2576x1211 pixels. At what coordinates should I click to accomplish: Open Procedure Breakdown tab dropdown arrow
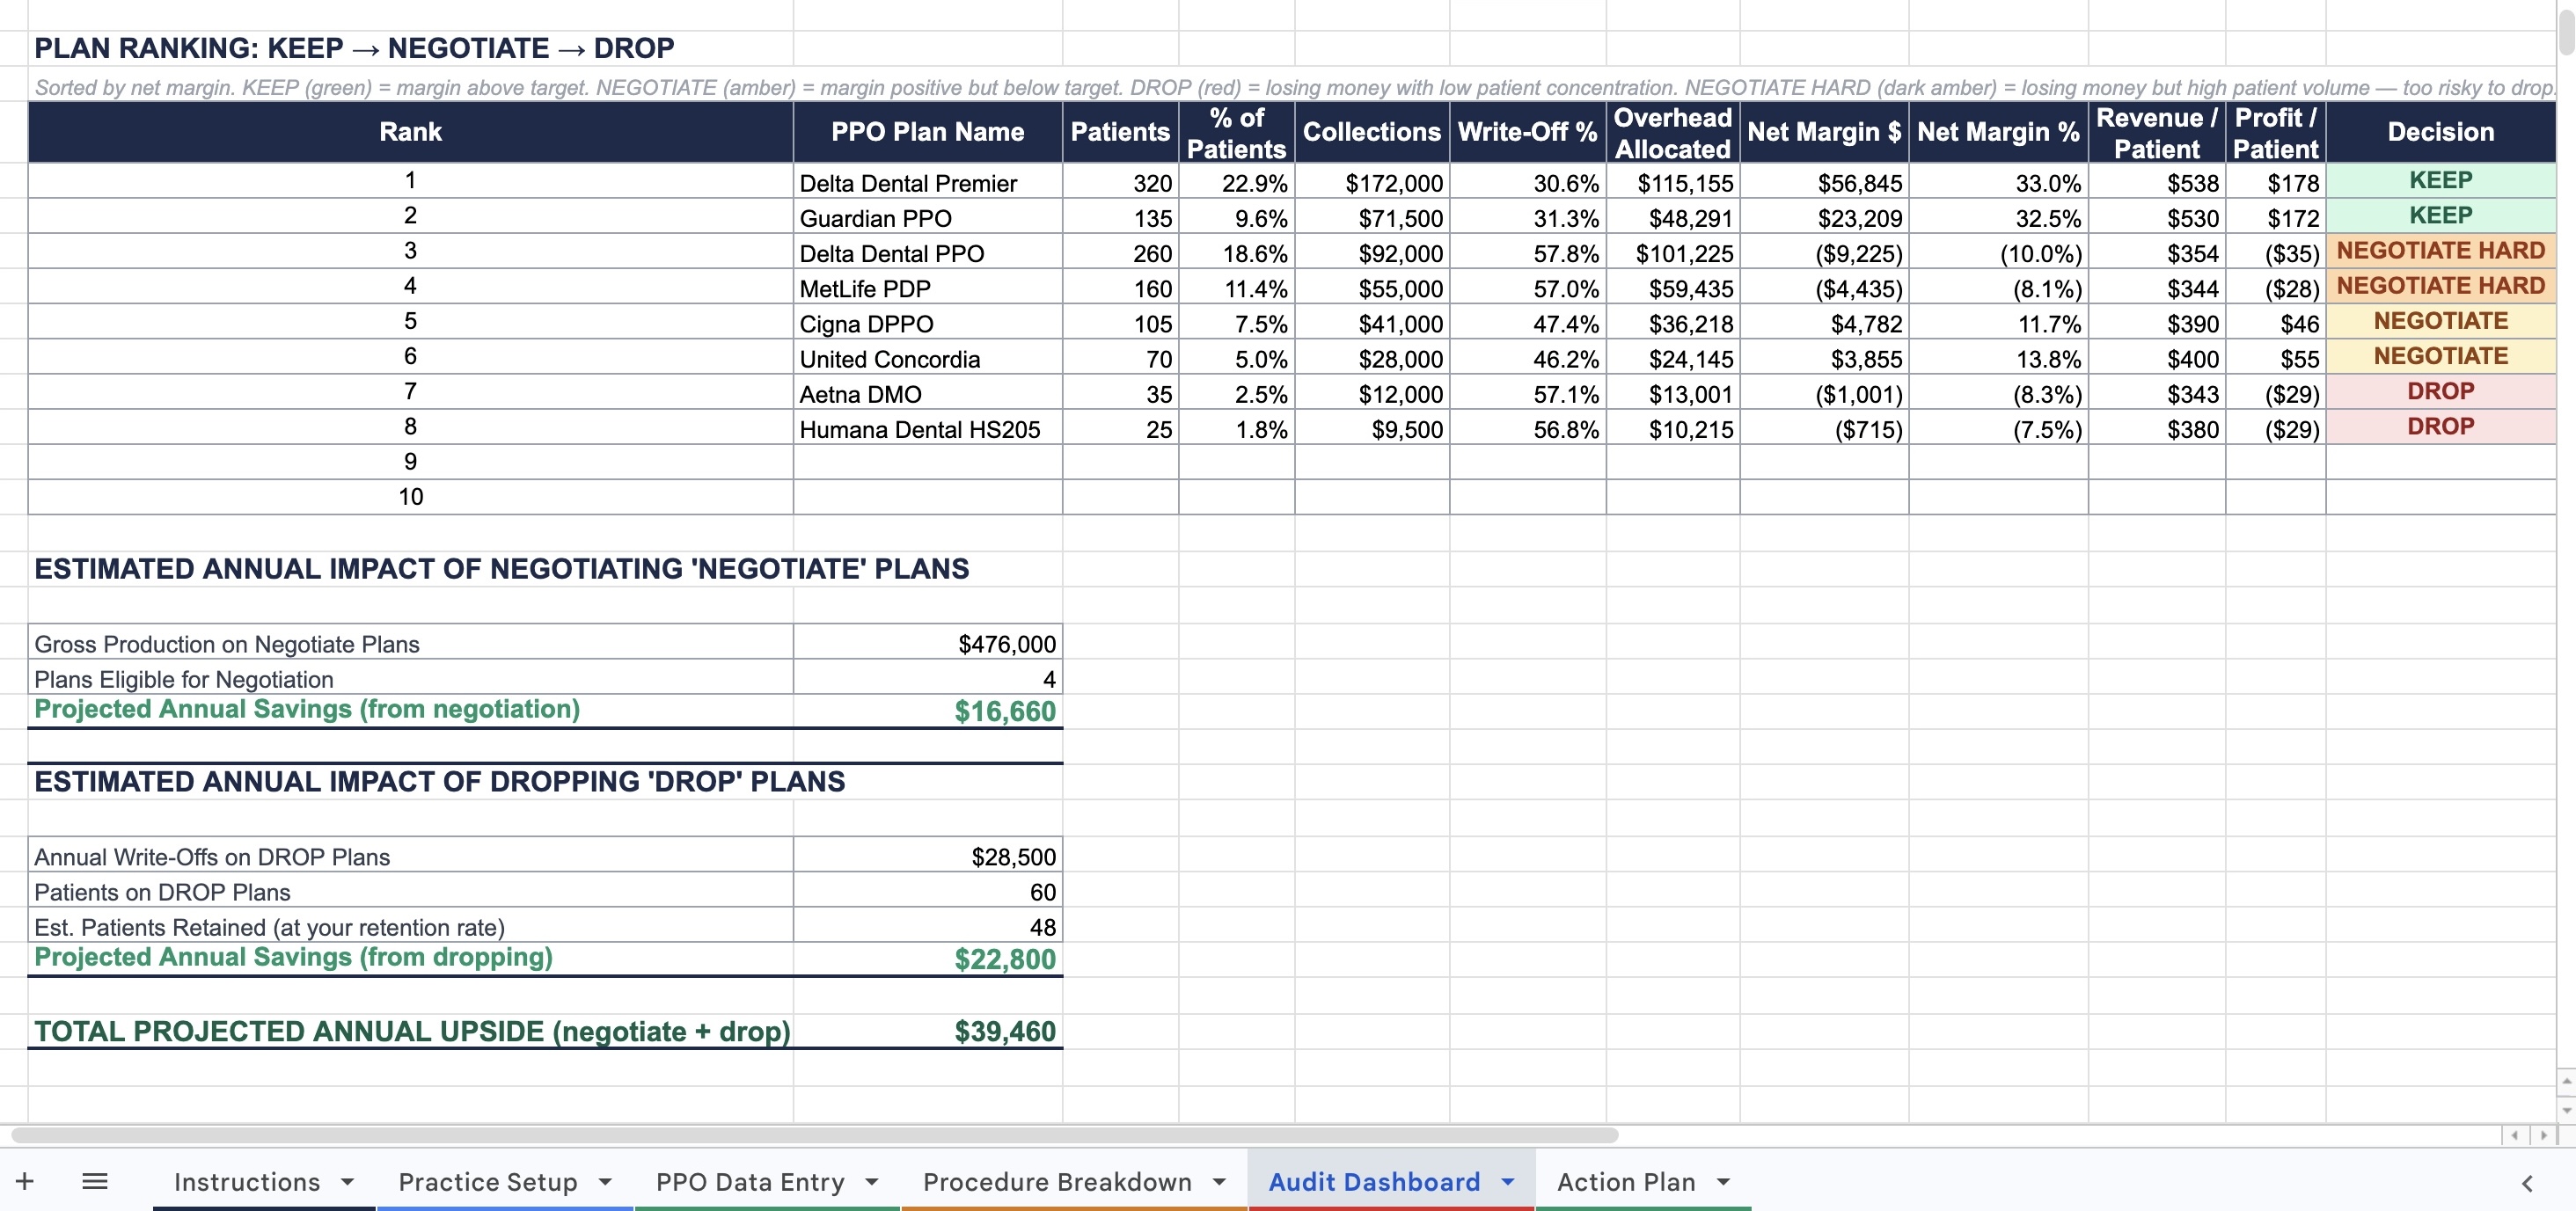click(x=1219, y=1182)
